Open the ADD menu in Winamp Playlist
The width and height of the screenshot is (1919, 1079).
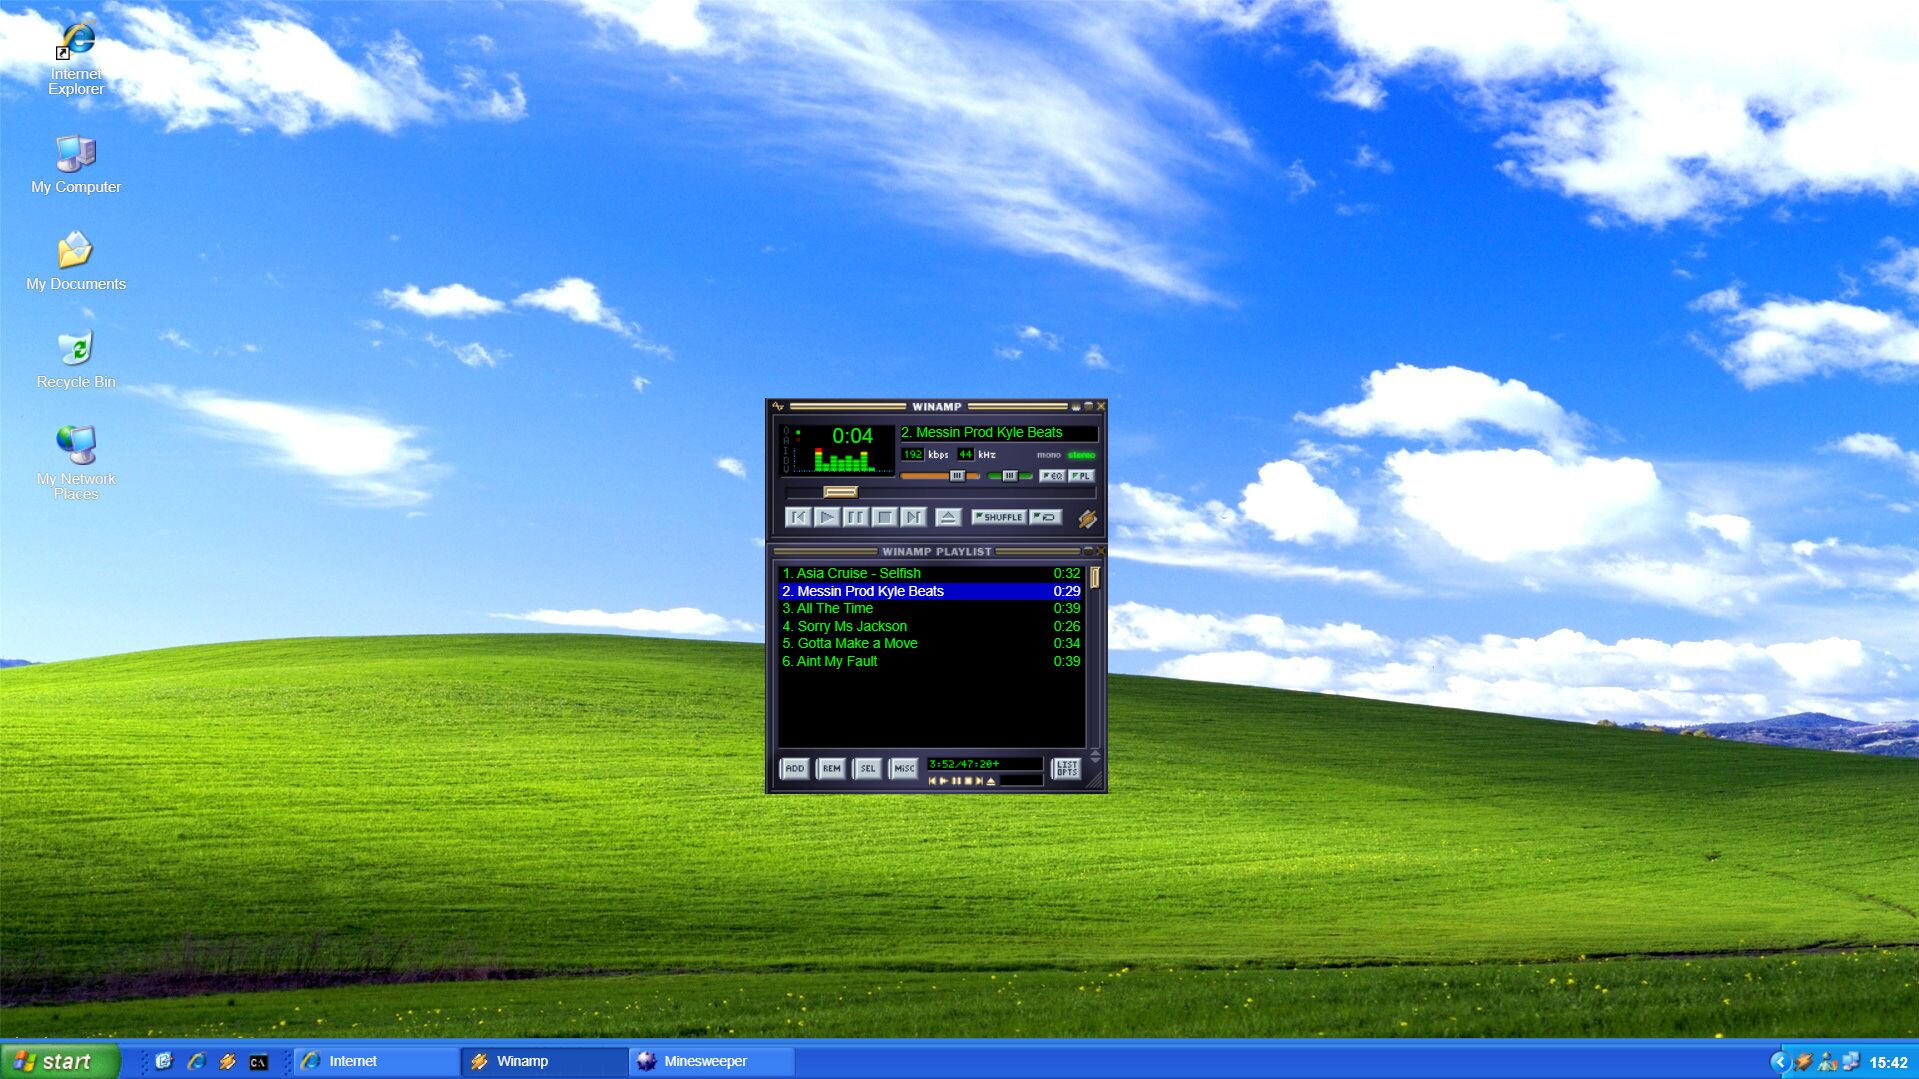pos(795,769)
